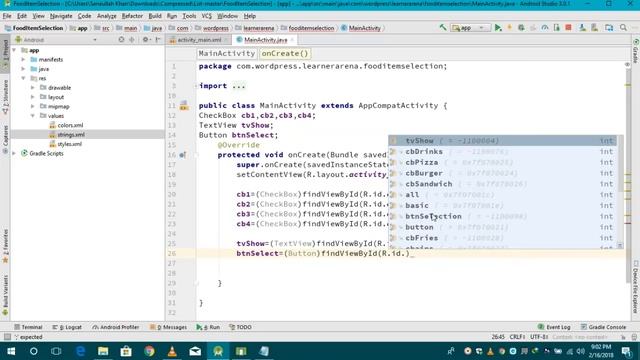Expand the mipmap folder
640x360 pixels.
point(33,107)
